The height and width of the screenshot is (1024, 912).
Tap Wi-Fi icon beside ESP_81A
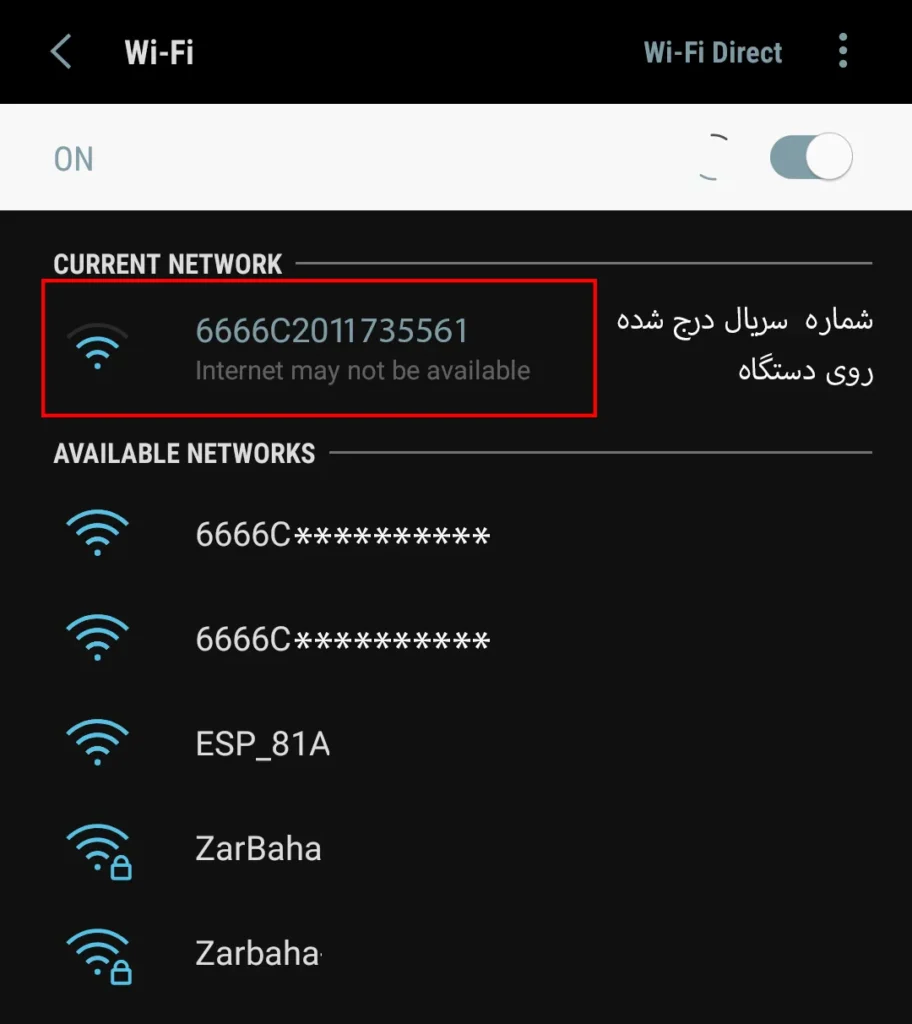click(x=97, y=743)
